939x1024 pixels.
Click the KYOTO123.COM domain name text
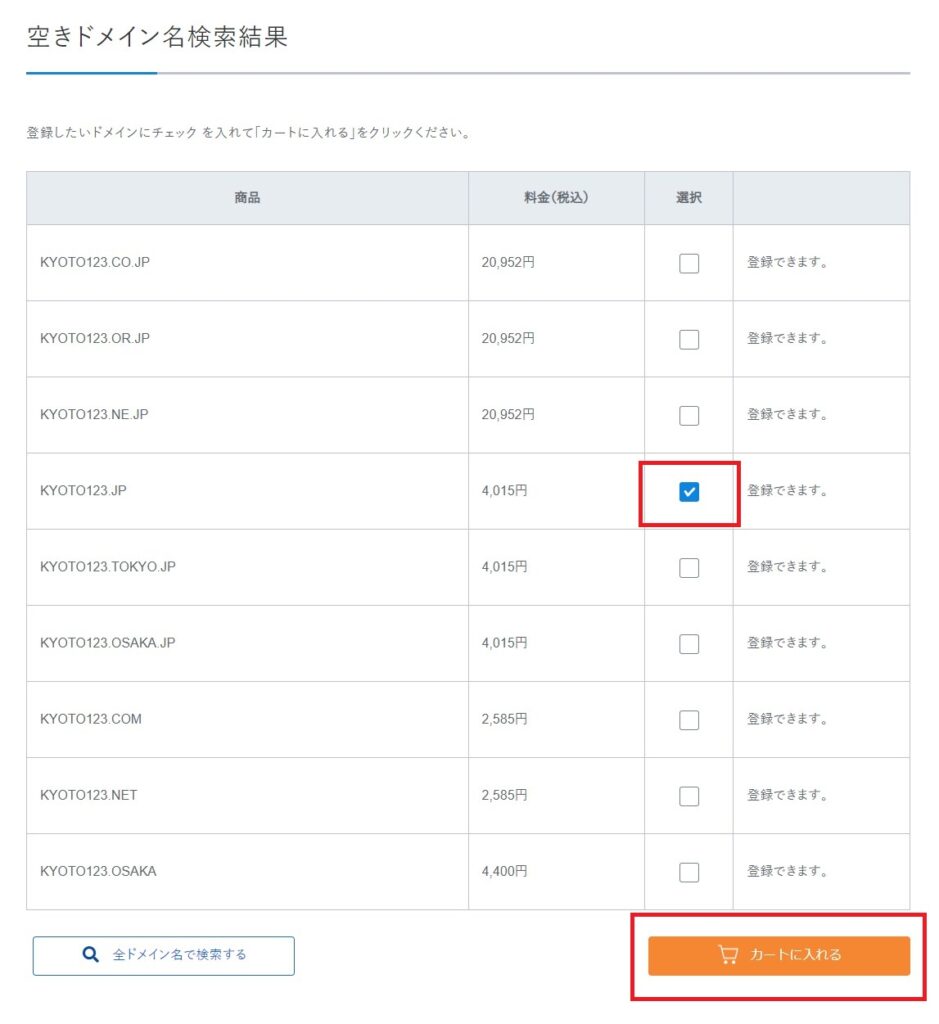89,719
